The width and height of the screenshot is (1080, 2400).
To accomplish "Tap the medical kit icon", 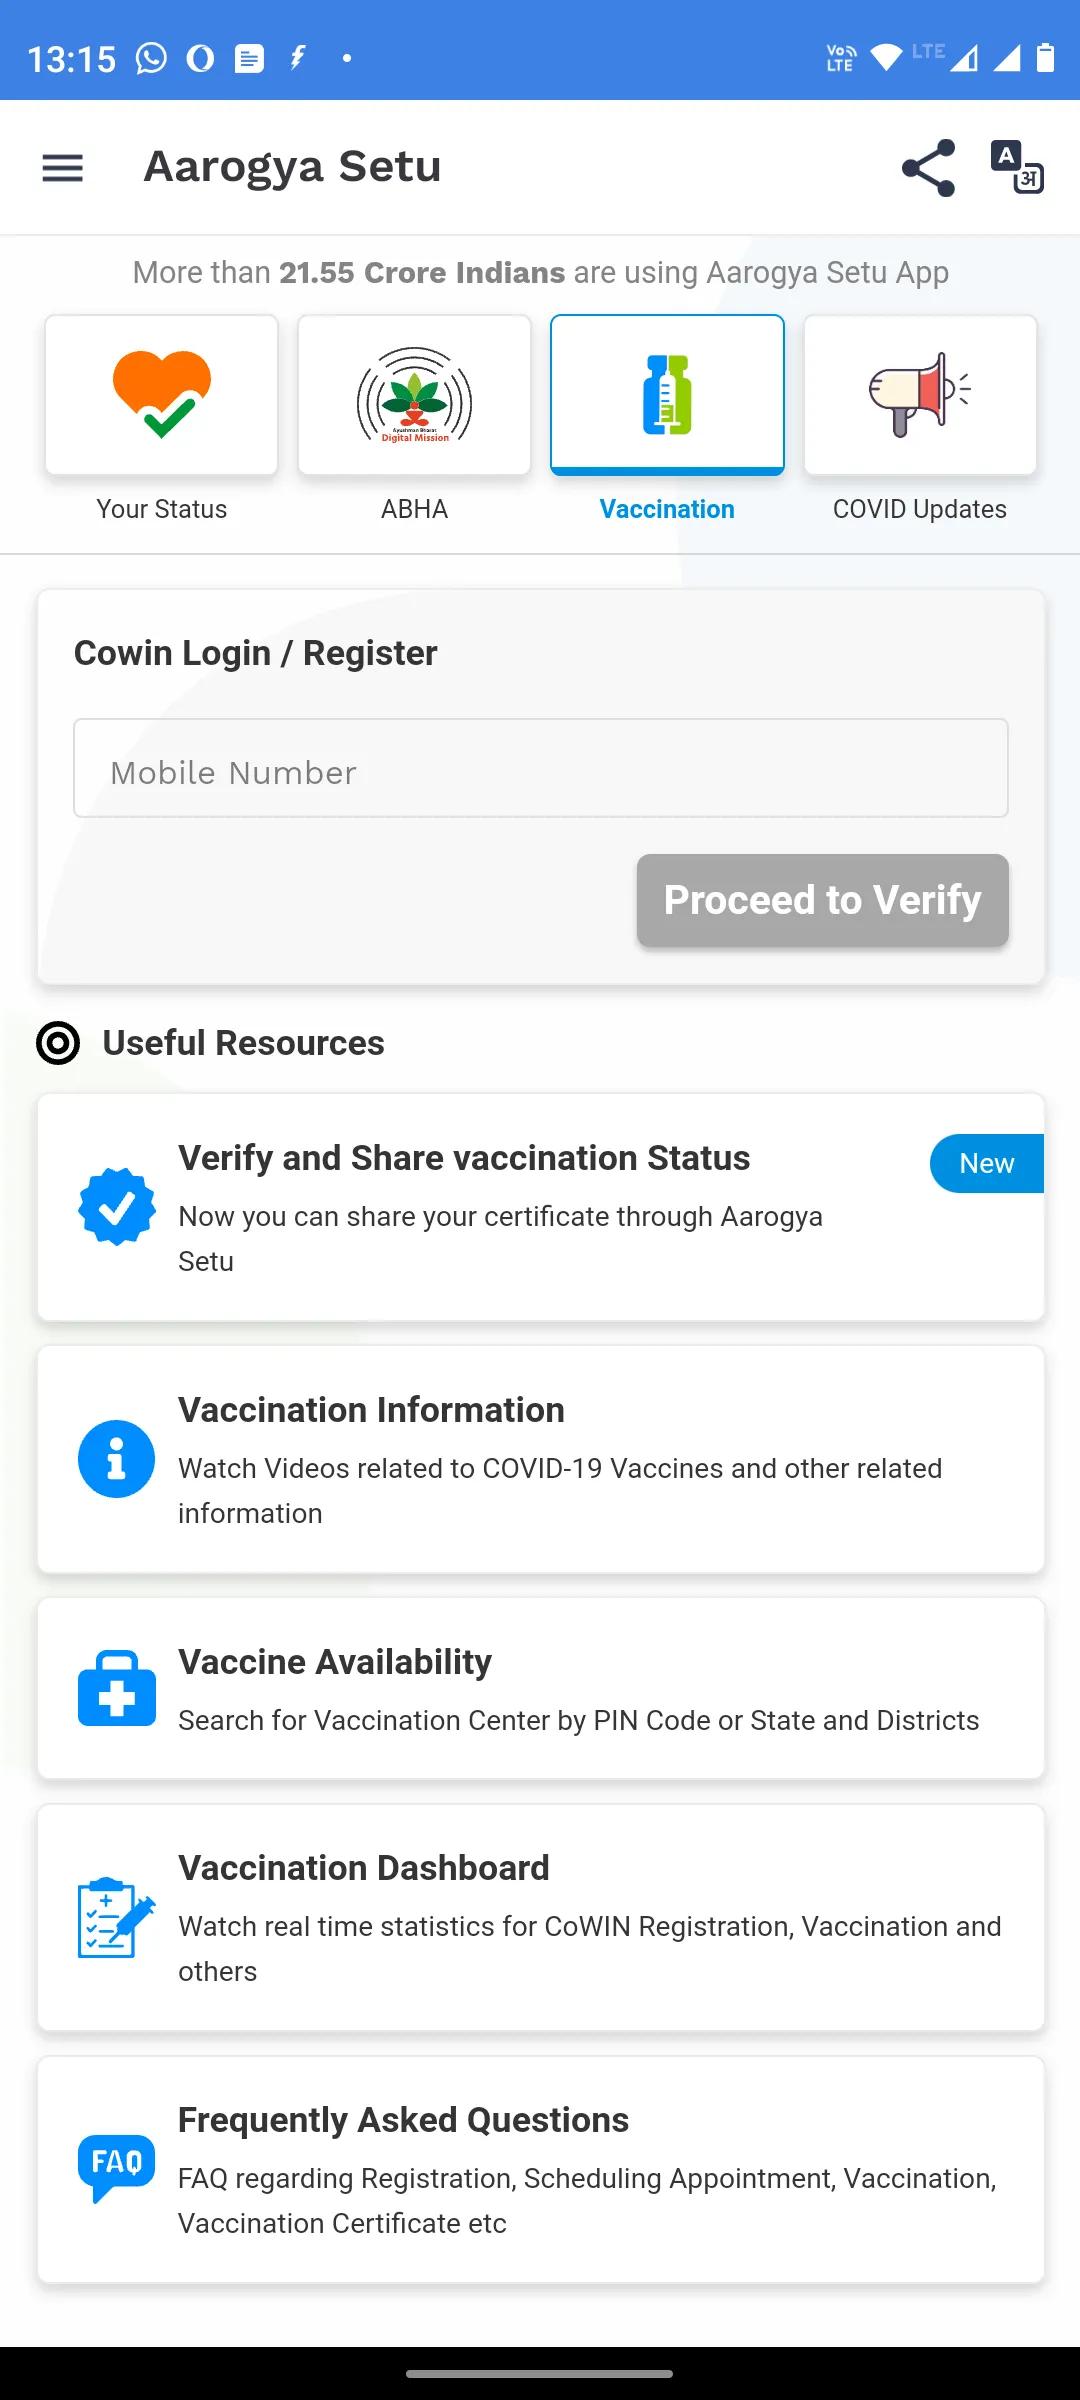I will pyautogui.click(x=117, y=1688).
